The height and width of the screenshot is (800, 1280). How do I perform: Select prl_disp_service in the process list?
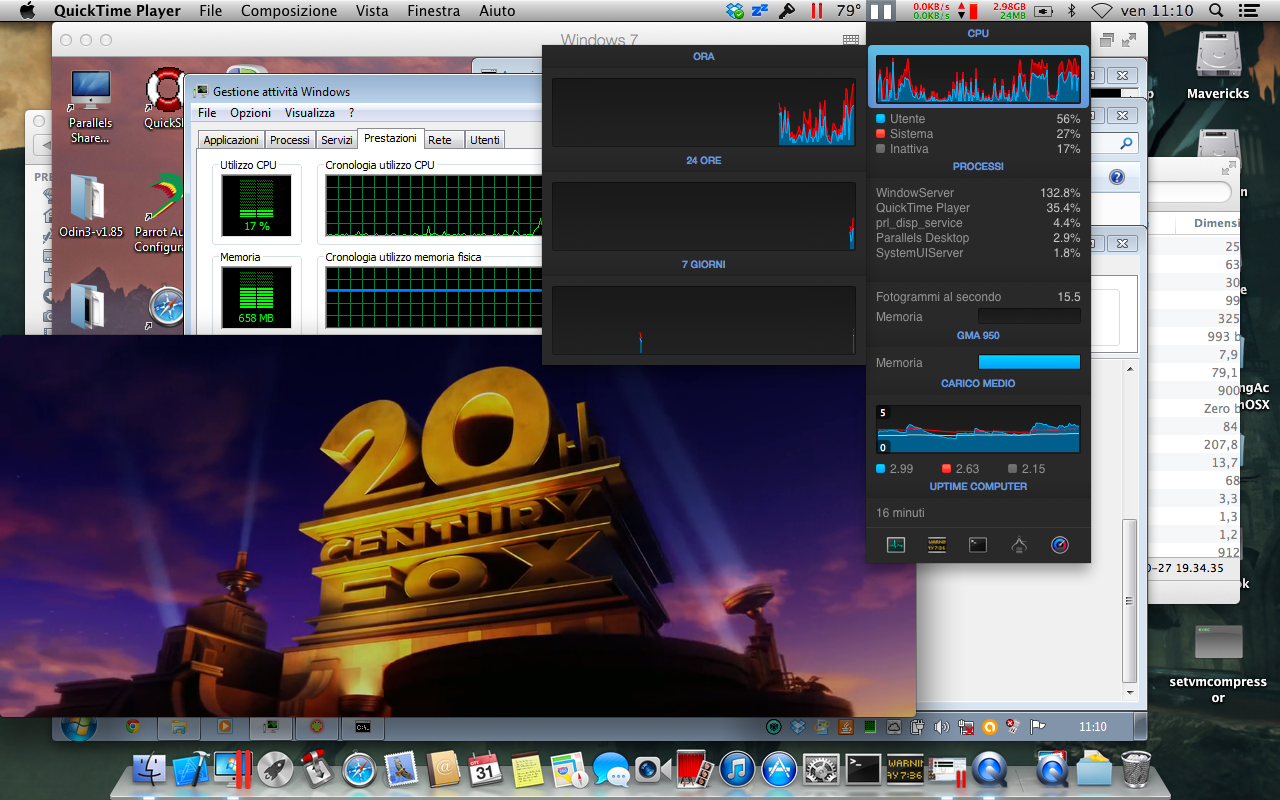[x=978, y=223]
